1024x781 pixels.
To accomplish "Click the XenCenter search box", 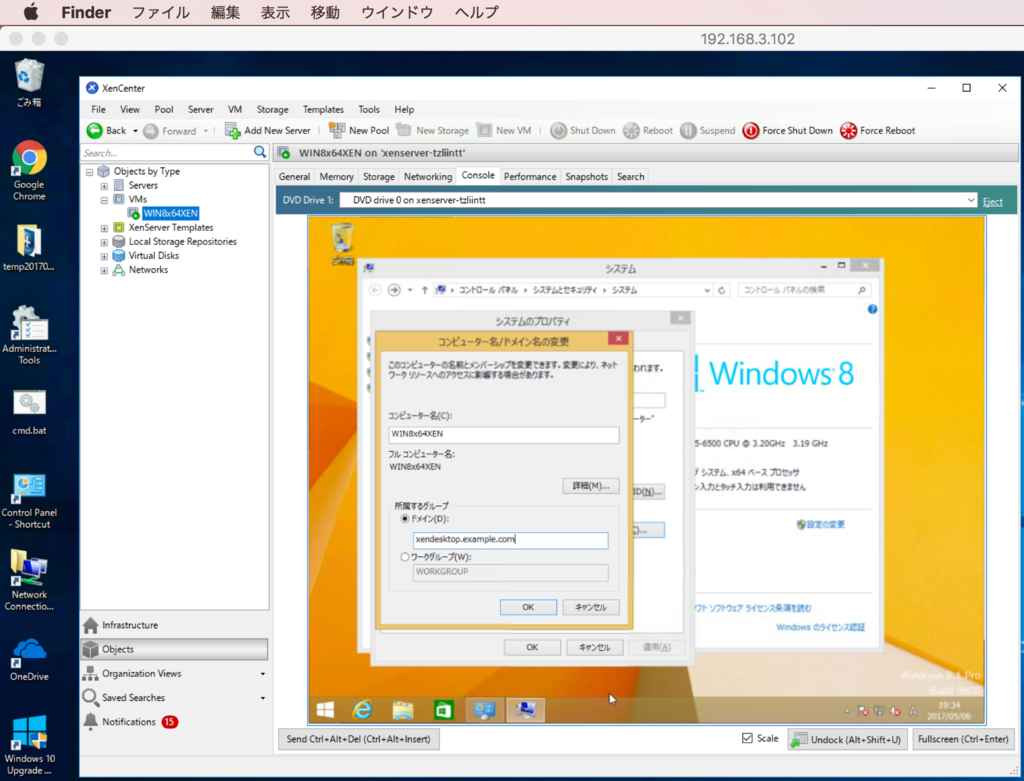I will pos(167,152).
